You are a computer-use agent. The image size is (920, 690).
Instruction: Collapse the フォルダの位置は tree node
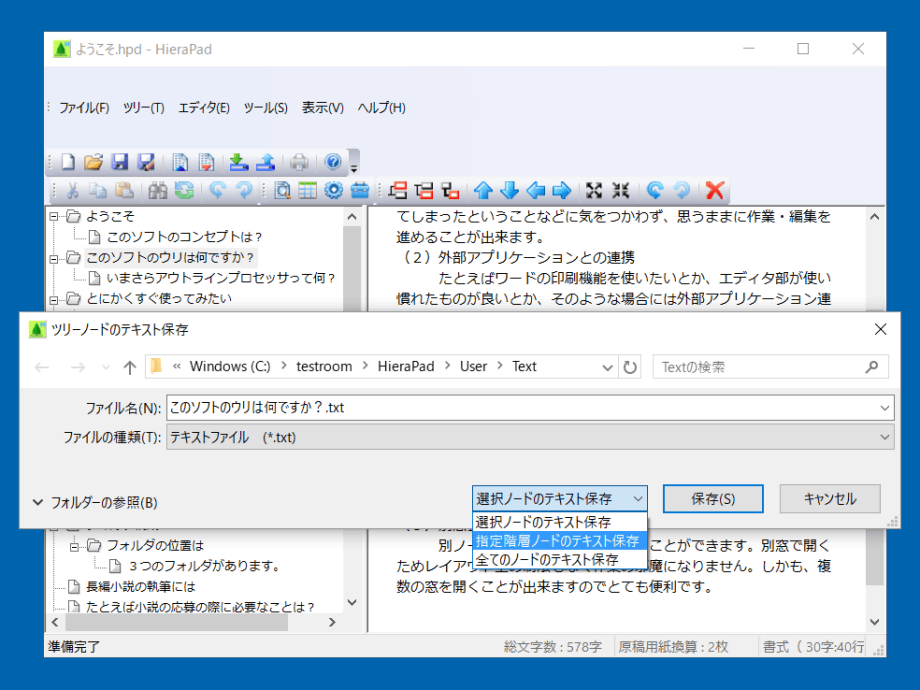coord(74,546)
